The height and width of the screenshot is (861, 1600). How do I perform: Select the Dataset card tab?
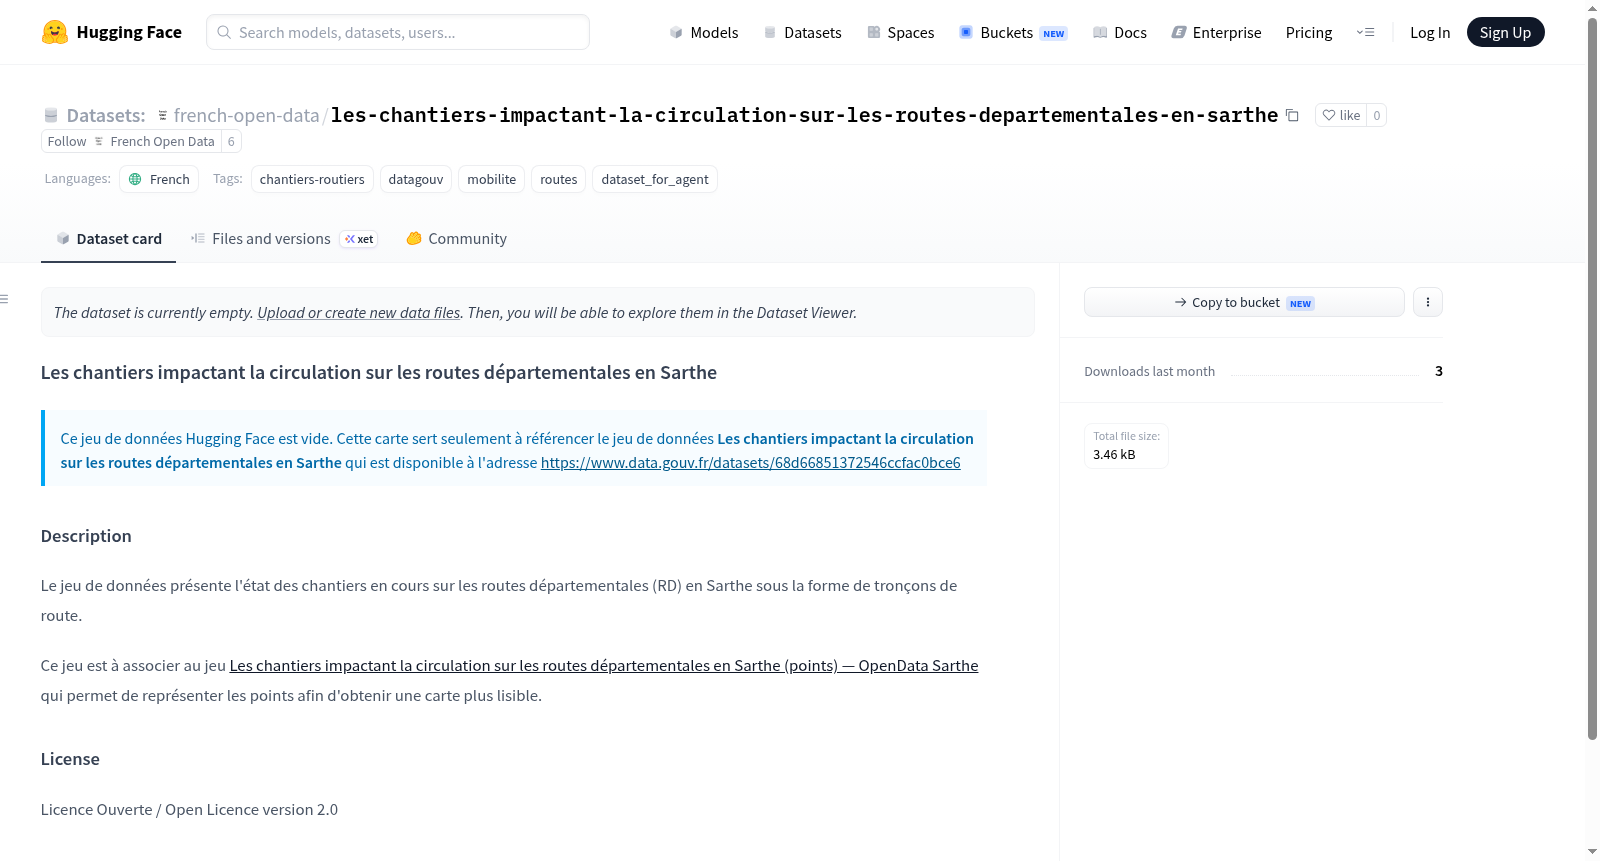108,239
